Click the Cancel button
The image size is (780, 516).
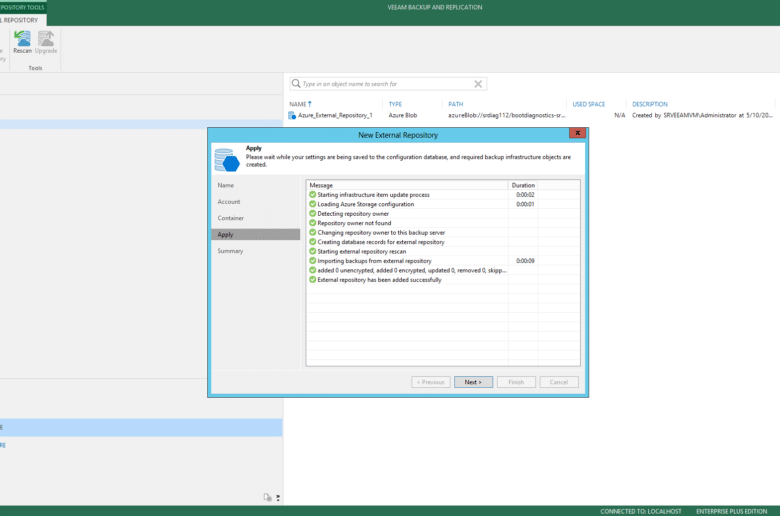point(559,382)
